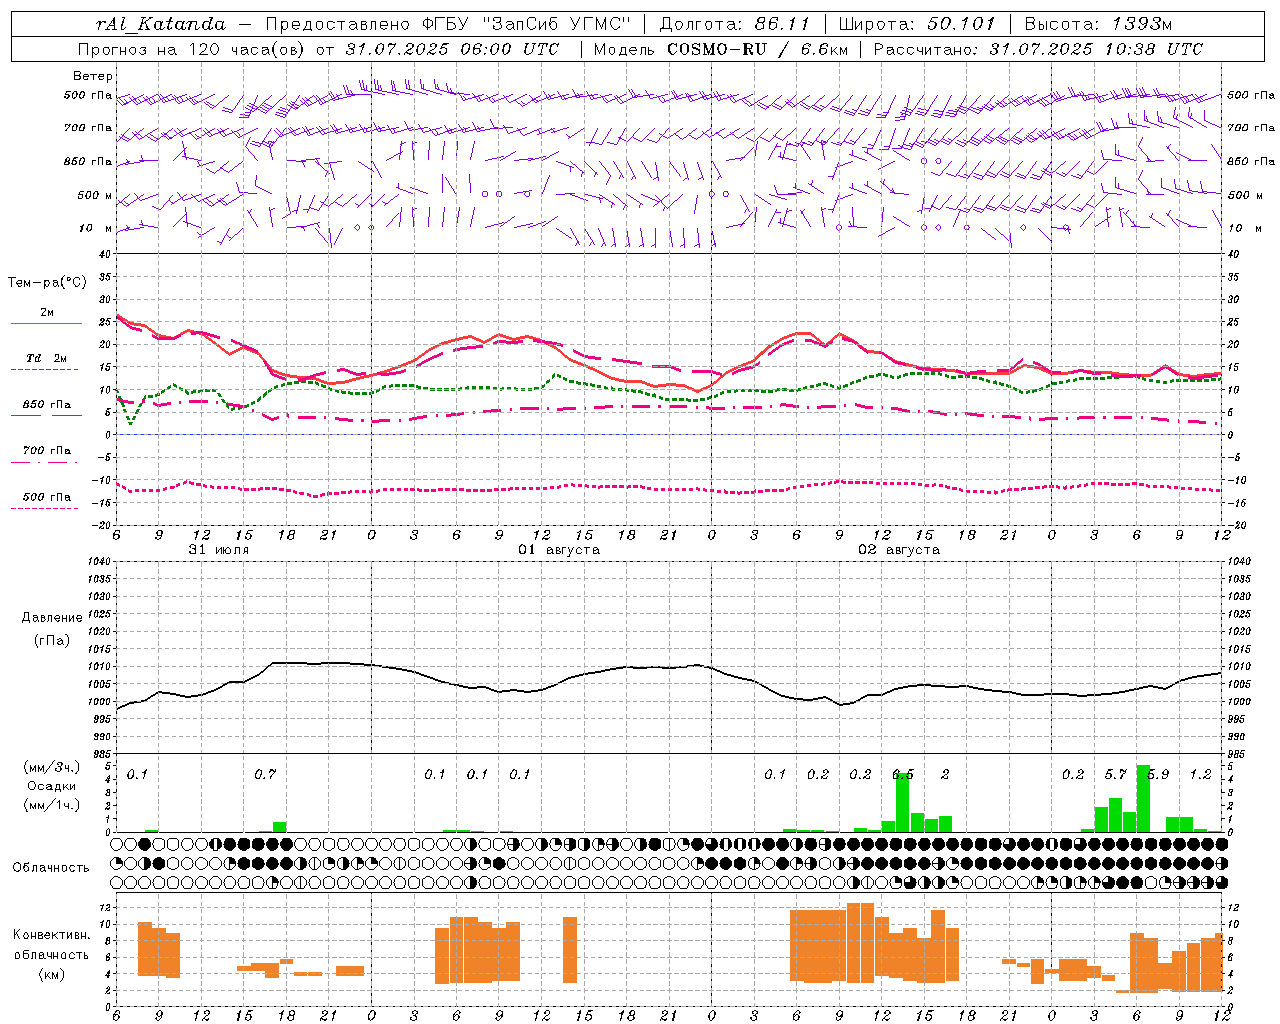
Task: Click the 850 гПа temperature legend entry
Action: point(47,405)
